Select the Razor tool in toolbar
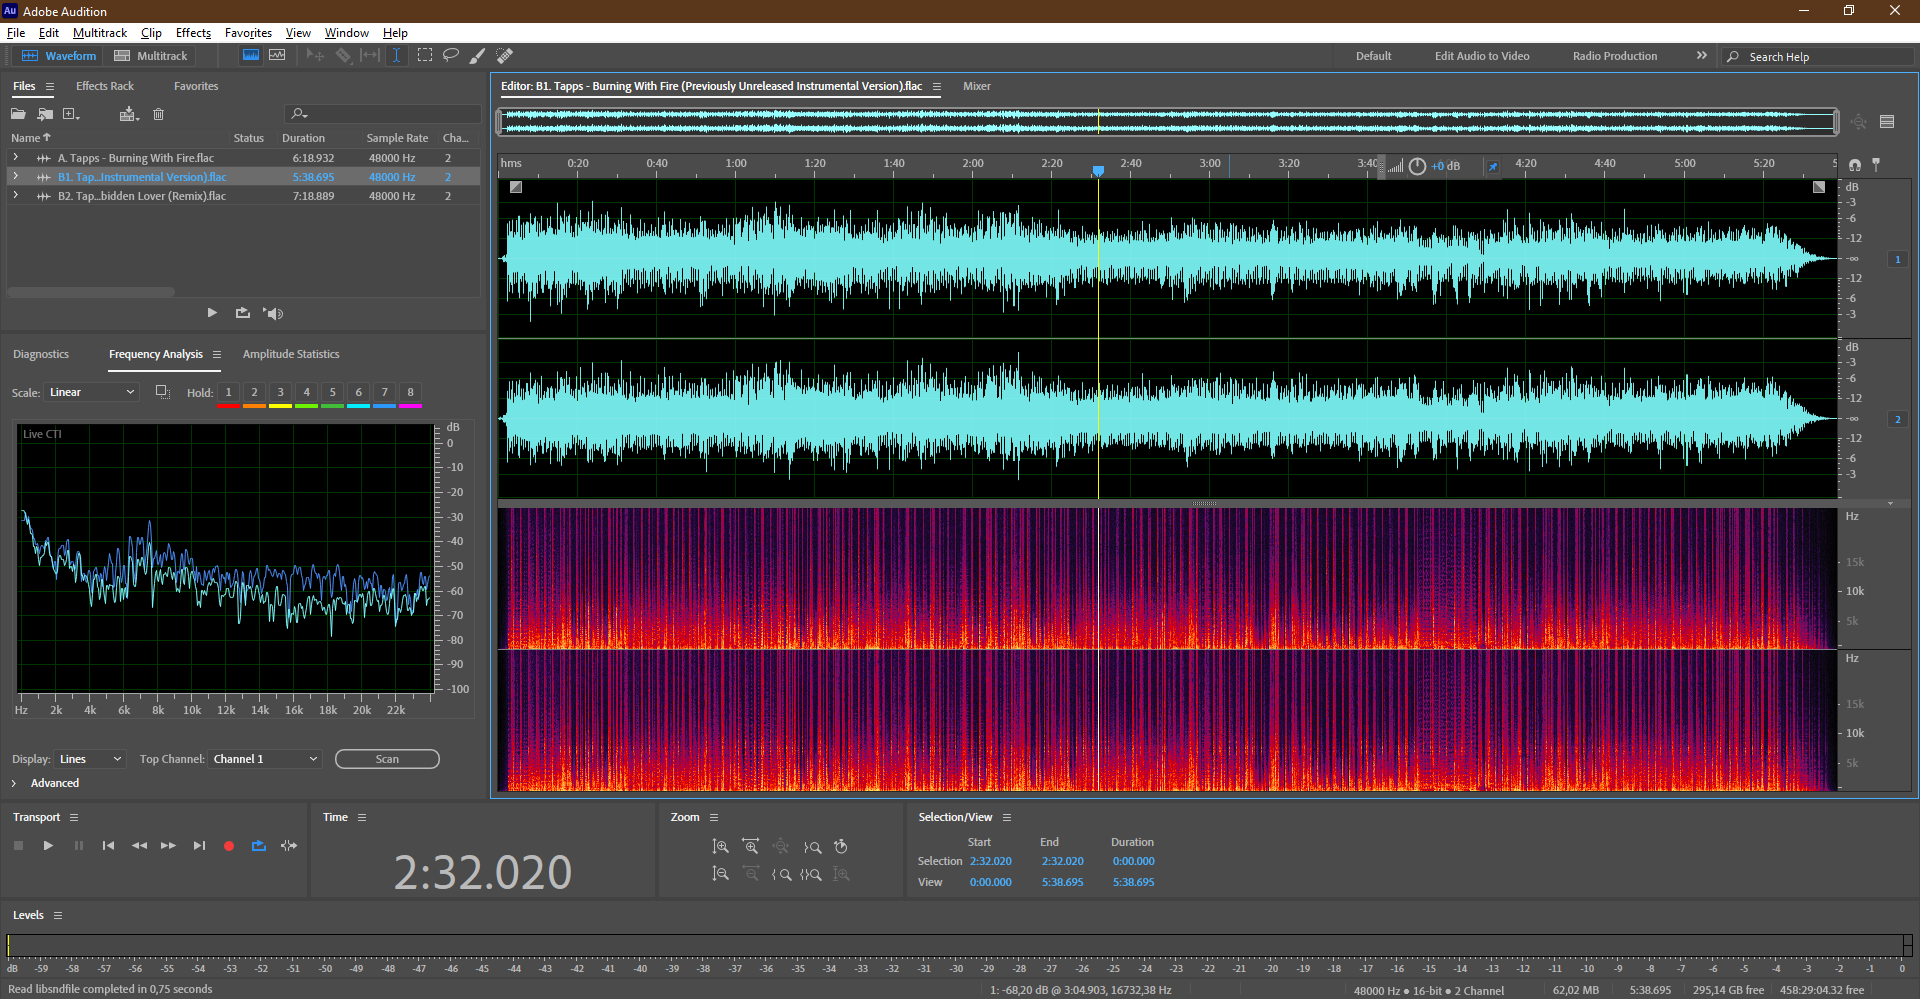 pyautogui.click(x=343, y=55)
